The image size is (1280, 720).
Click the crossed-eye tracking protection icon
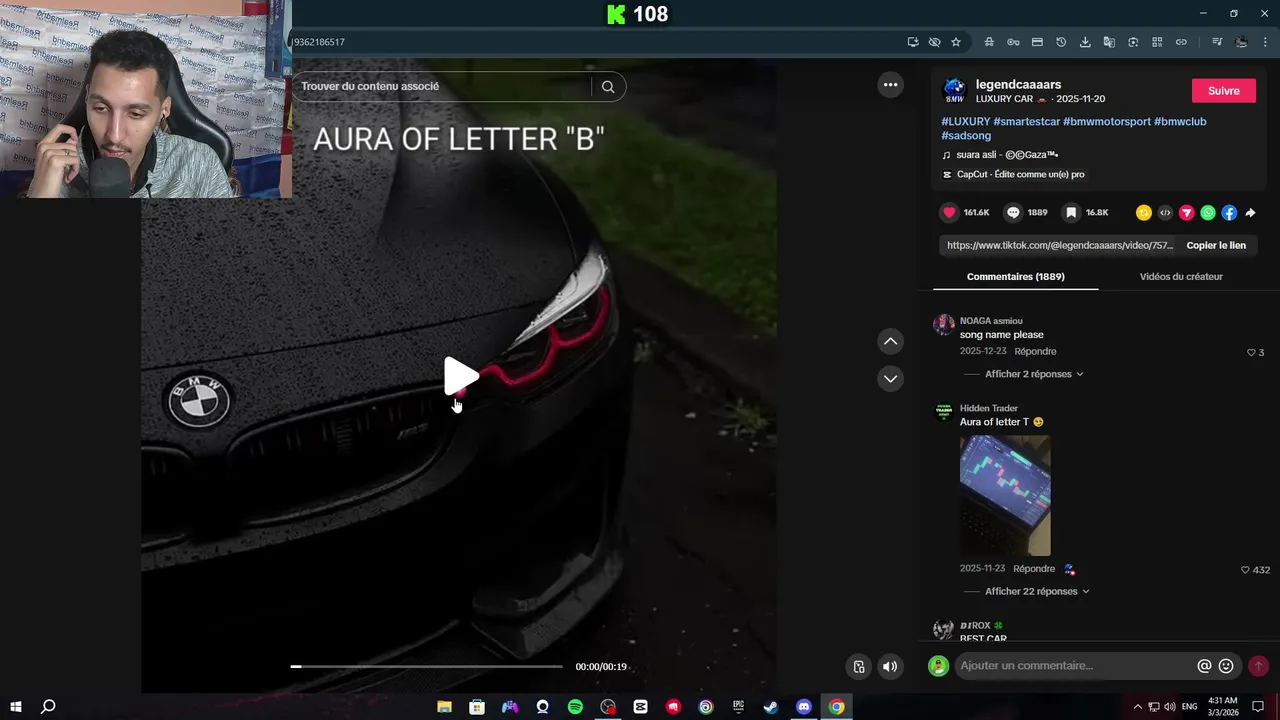tap(934, 42)
